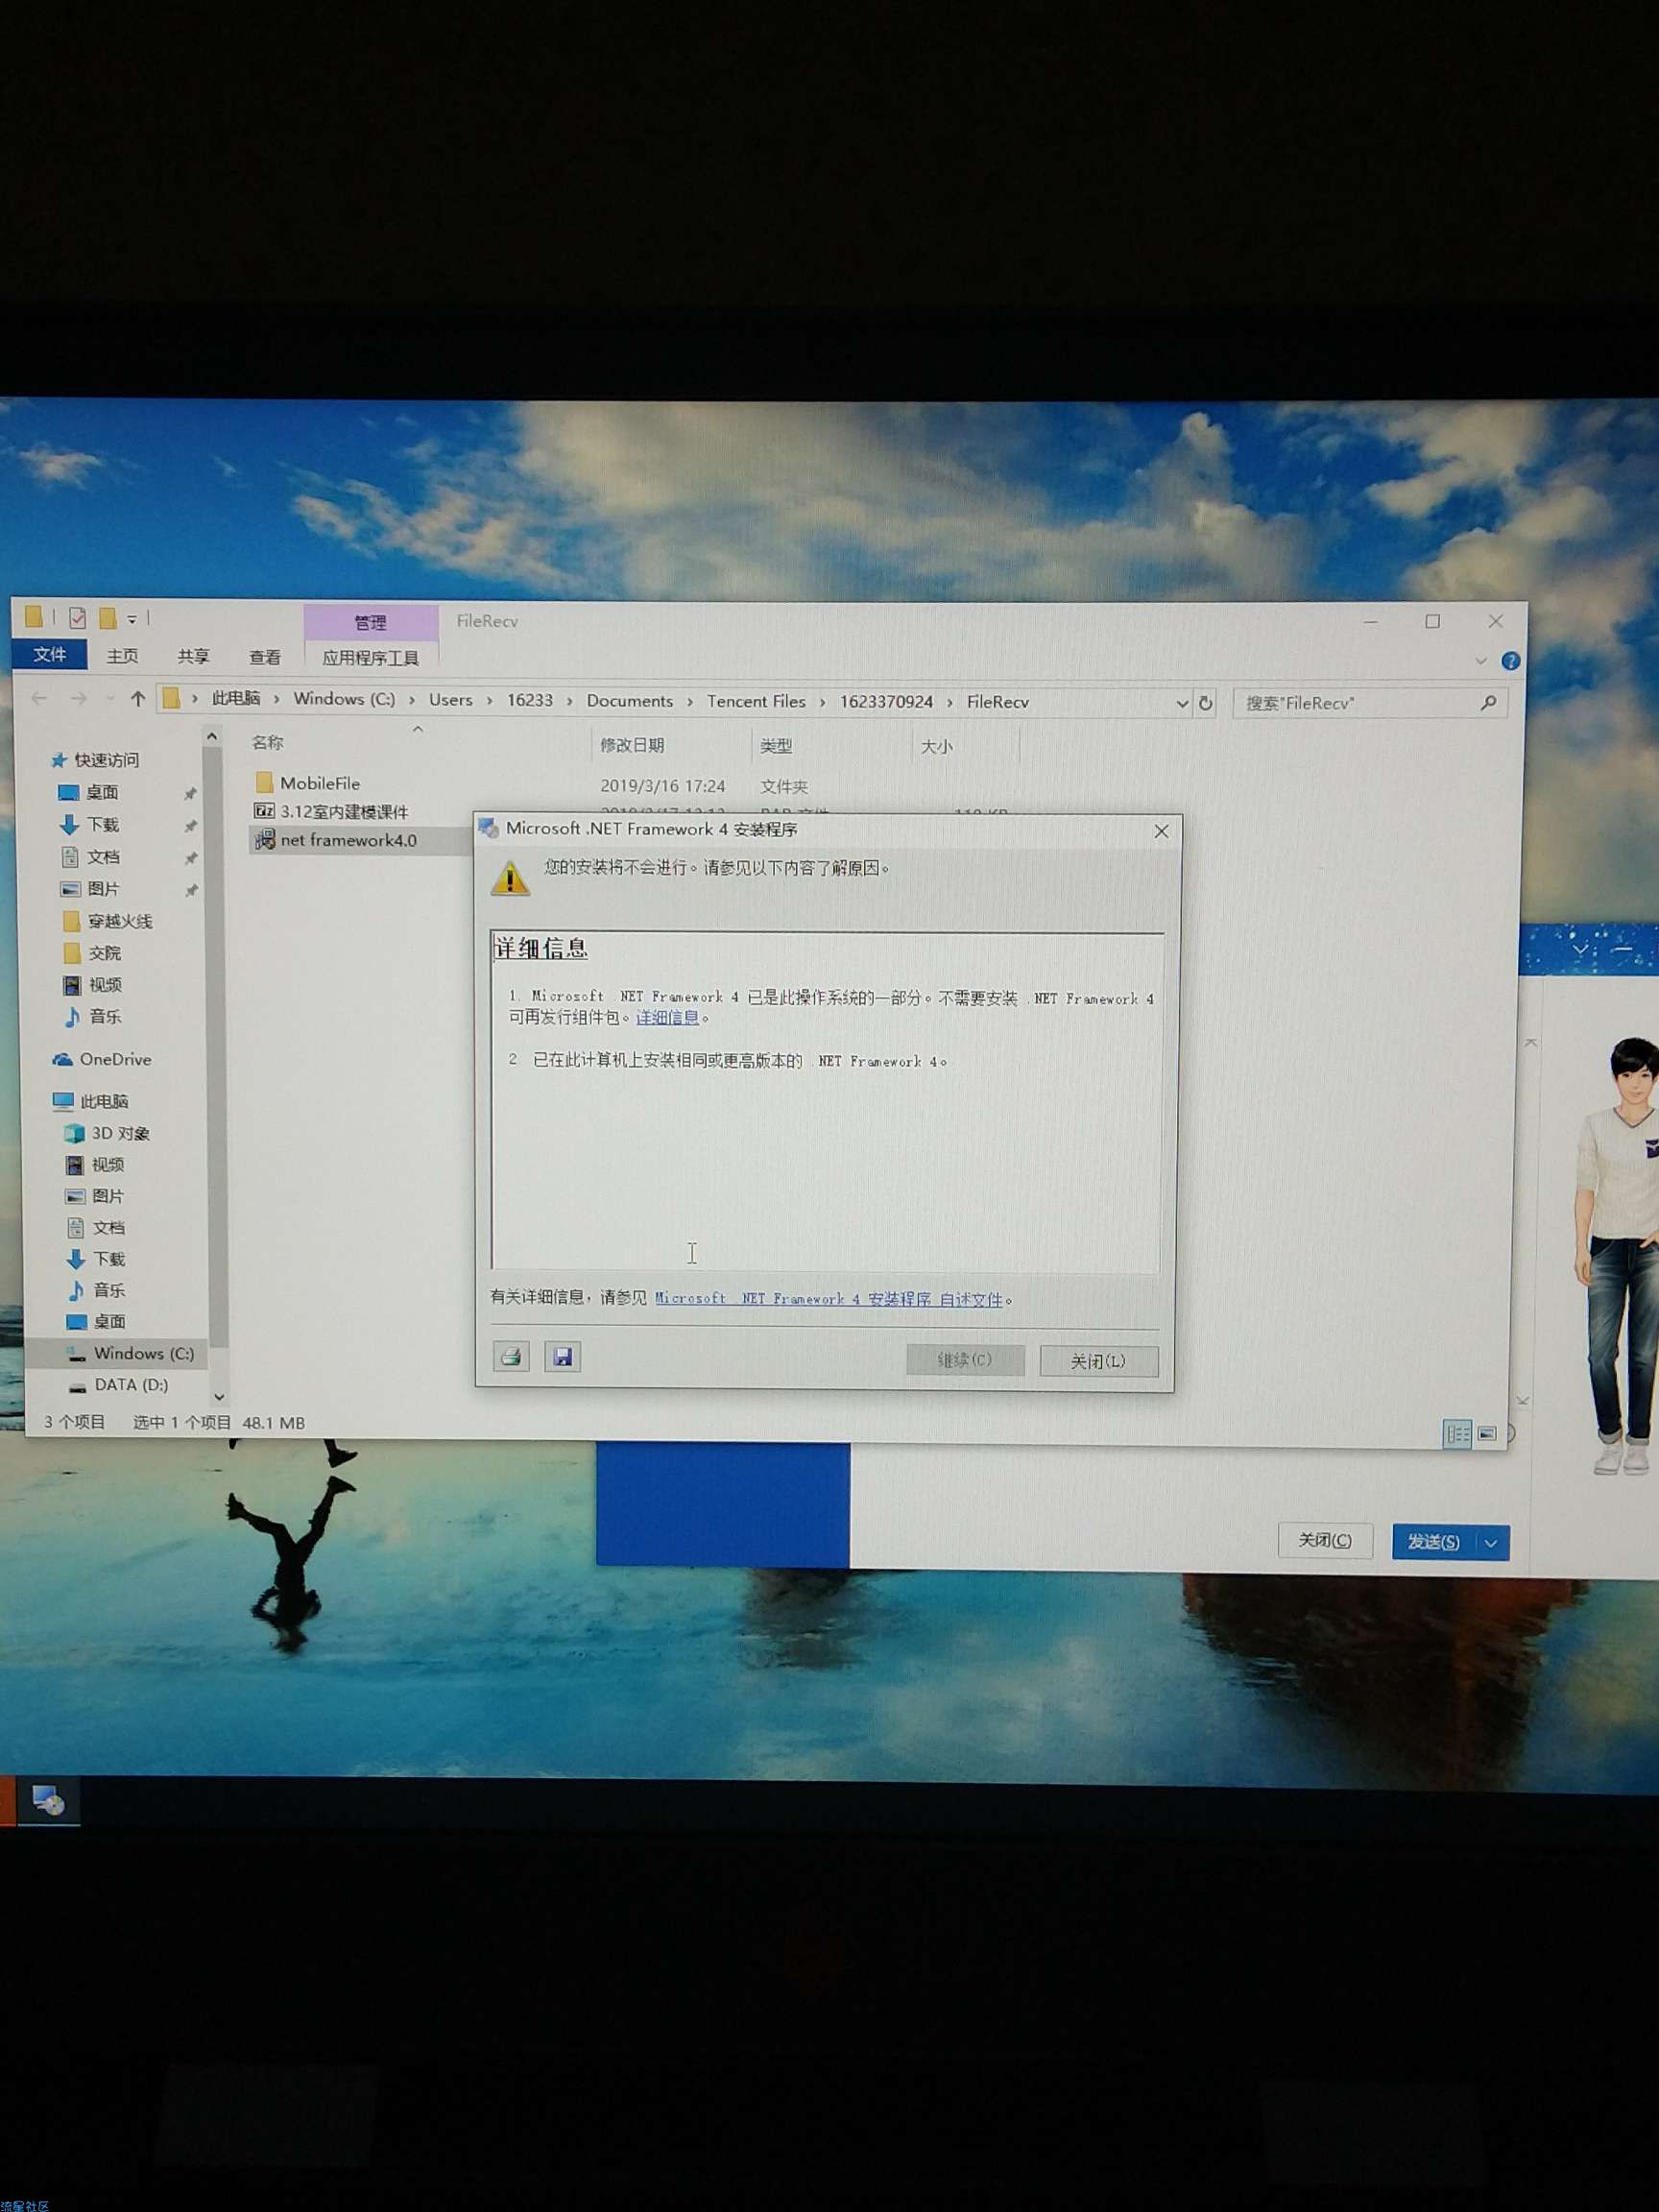Sort by the 大小 column header
Image resolution: width=1659 pixels, height=2212 pixels.
936,747
